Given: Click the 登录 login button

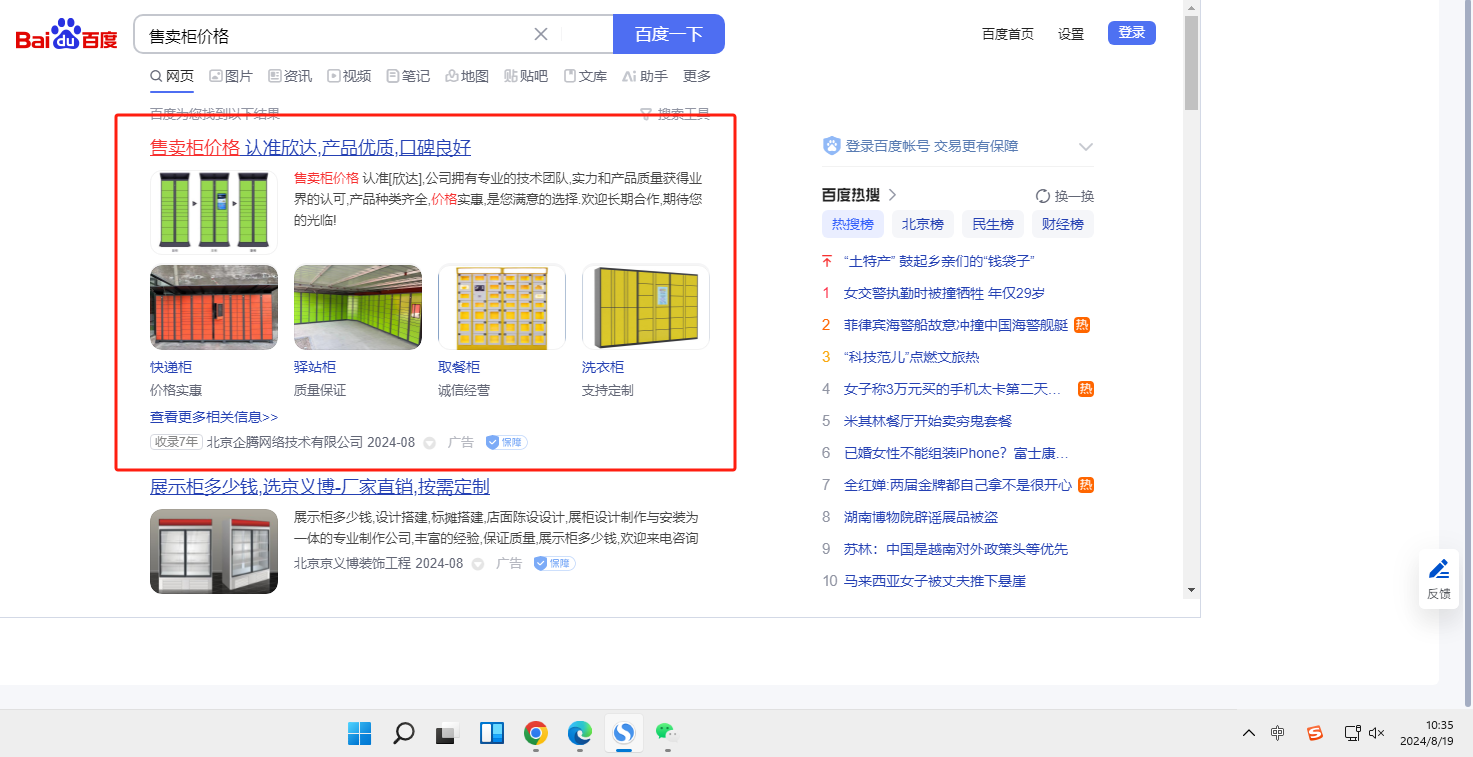Looking at the screenshot, I should tap(1131, 33).
